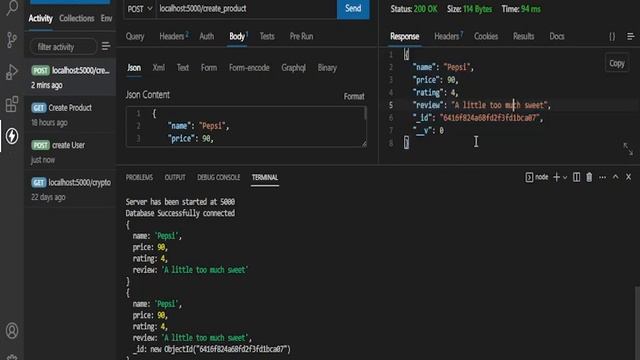Open the Pre Run tab
This screenshot has width=640, height=360.
tap(301, 36)
